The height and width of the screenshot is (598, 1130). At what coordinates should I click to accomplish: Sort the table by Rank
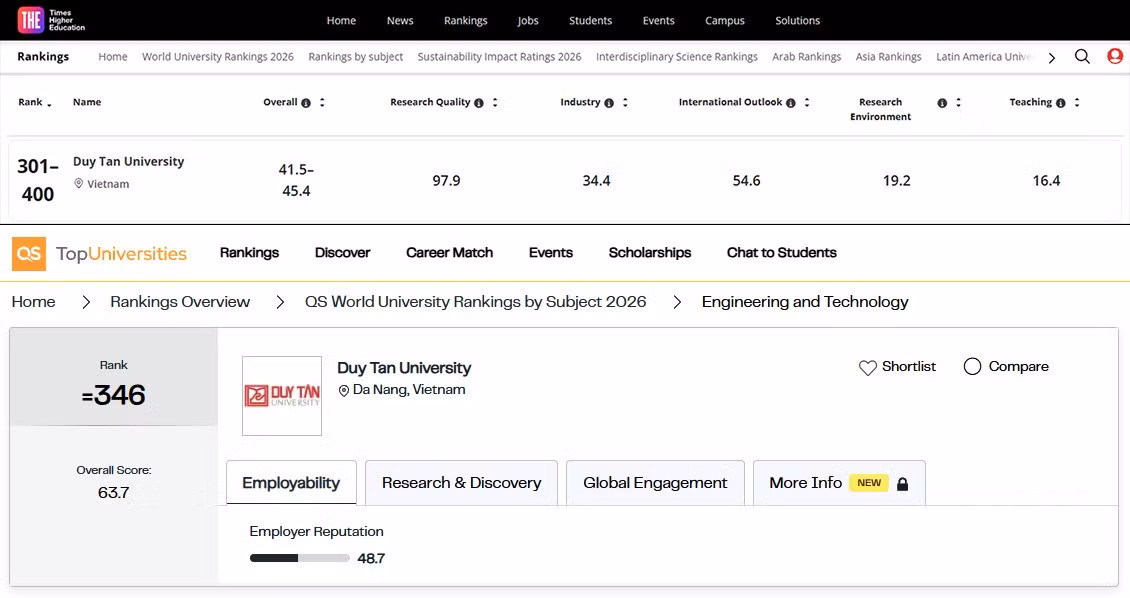pos(49,104)
